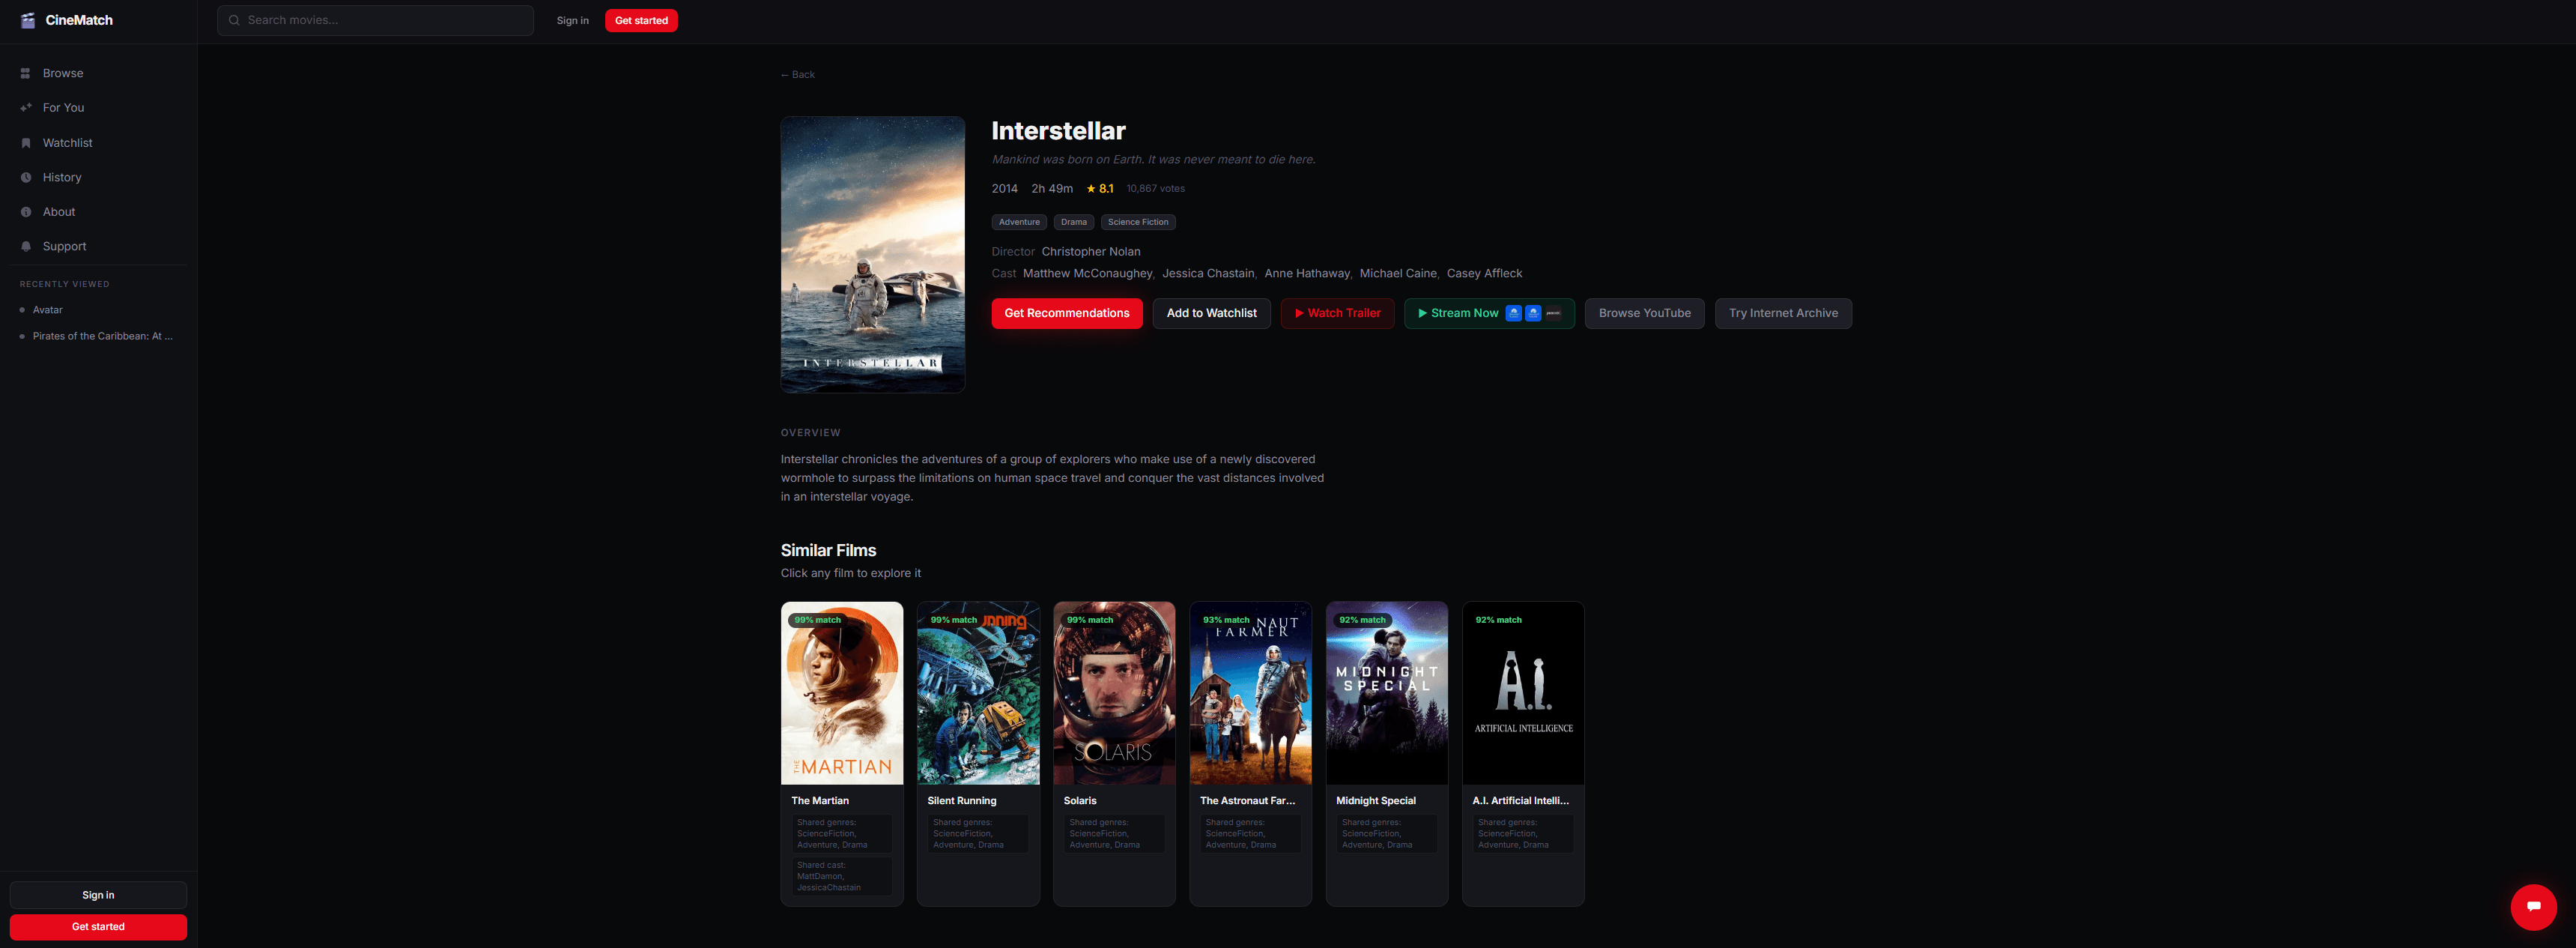
Task: Click Try Internet Archive button
Action: [x=1783, y=313]
